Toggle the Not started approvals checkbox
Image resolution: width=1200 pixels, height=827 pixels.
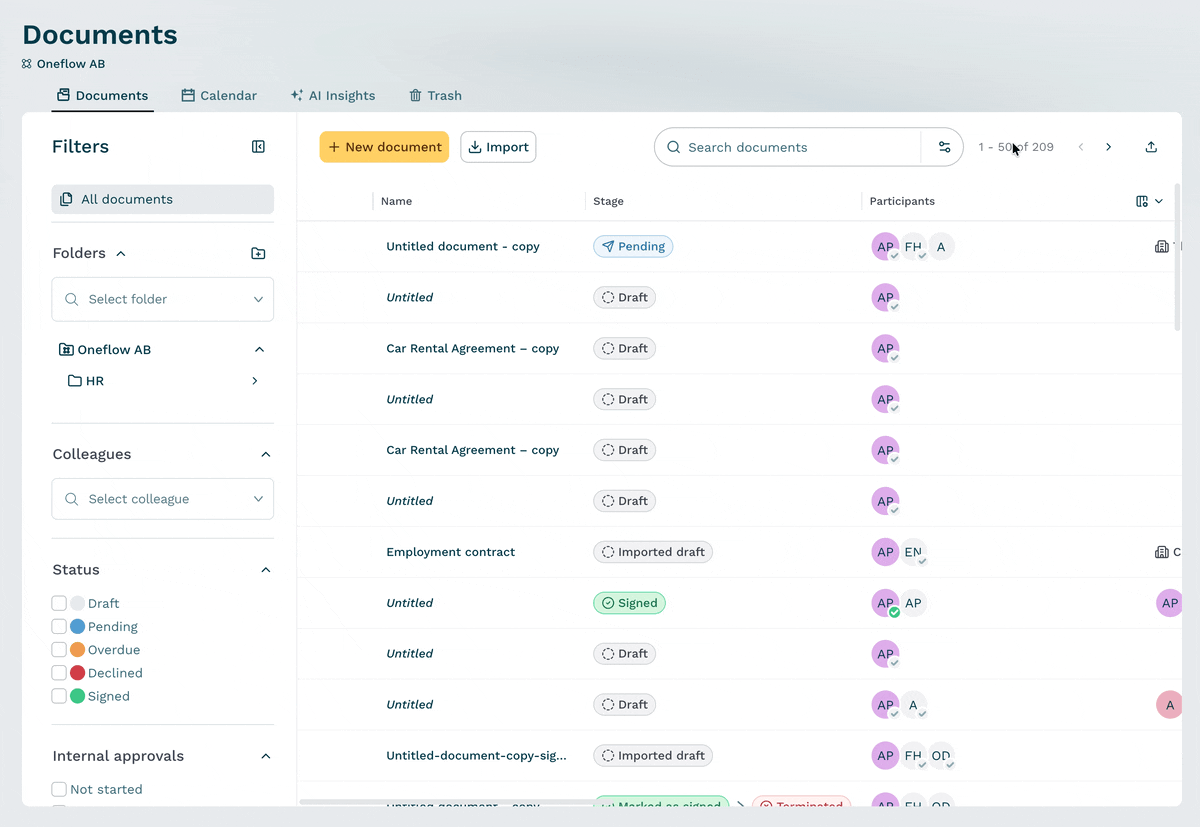[x=59, y=790]
